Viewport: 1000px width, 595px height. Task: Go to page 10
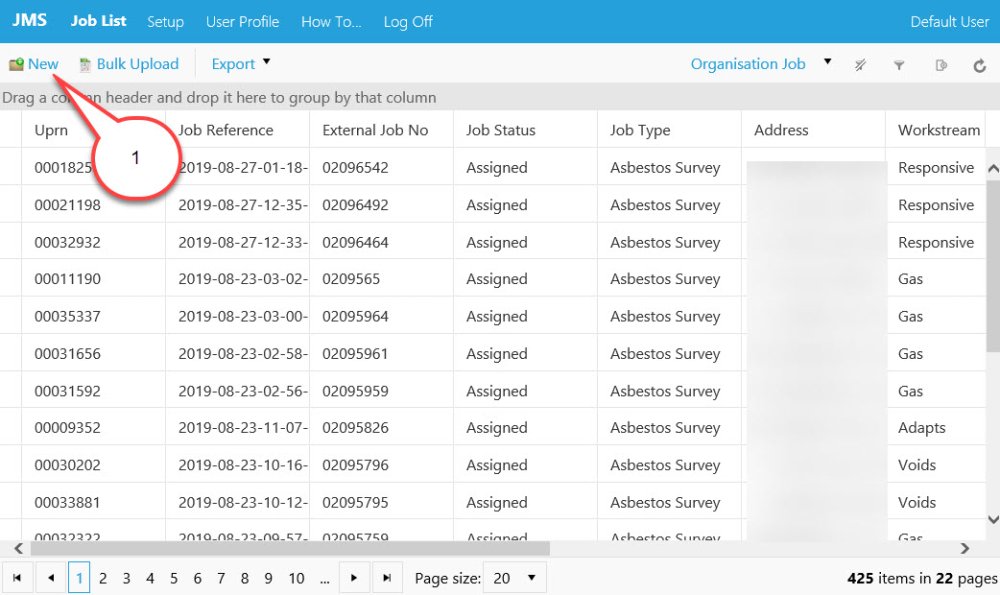coord(297,578)
